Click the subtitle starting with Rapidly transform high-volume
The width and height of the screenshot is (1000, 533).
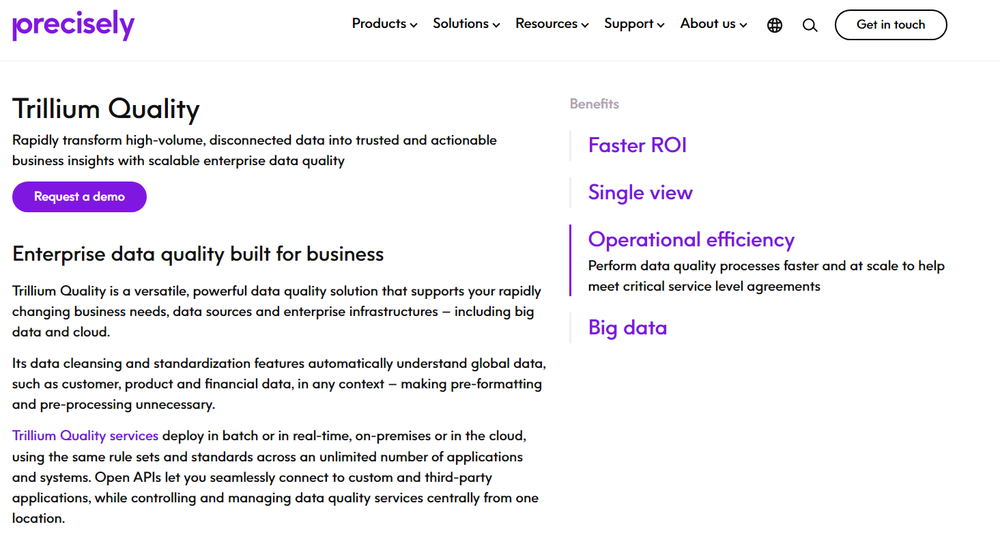click(x=254, y=150)
